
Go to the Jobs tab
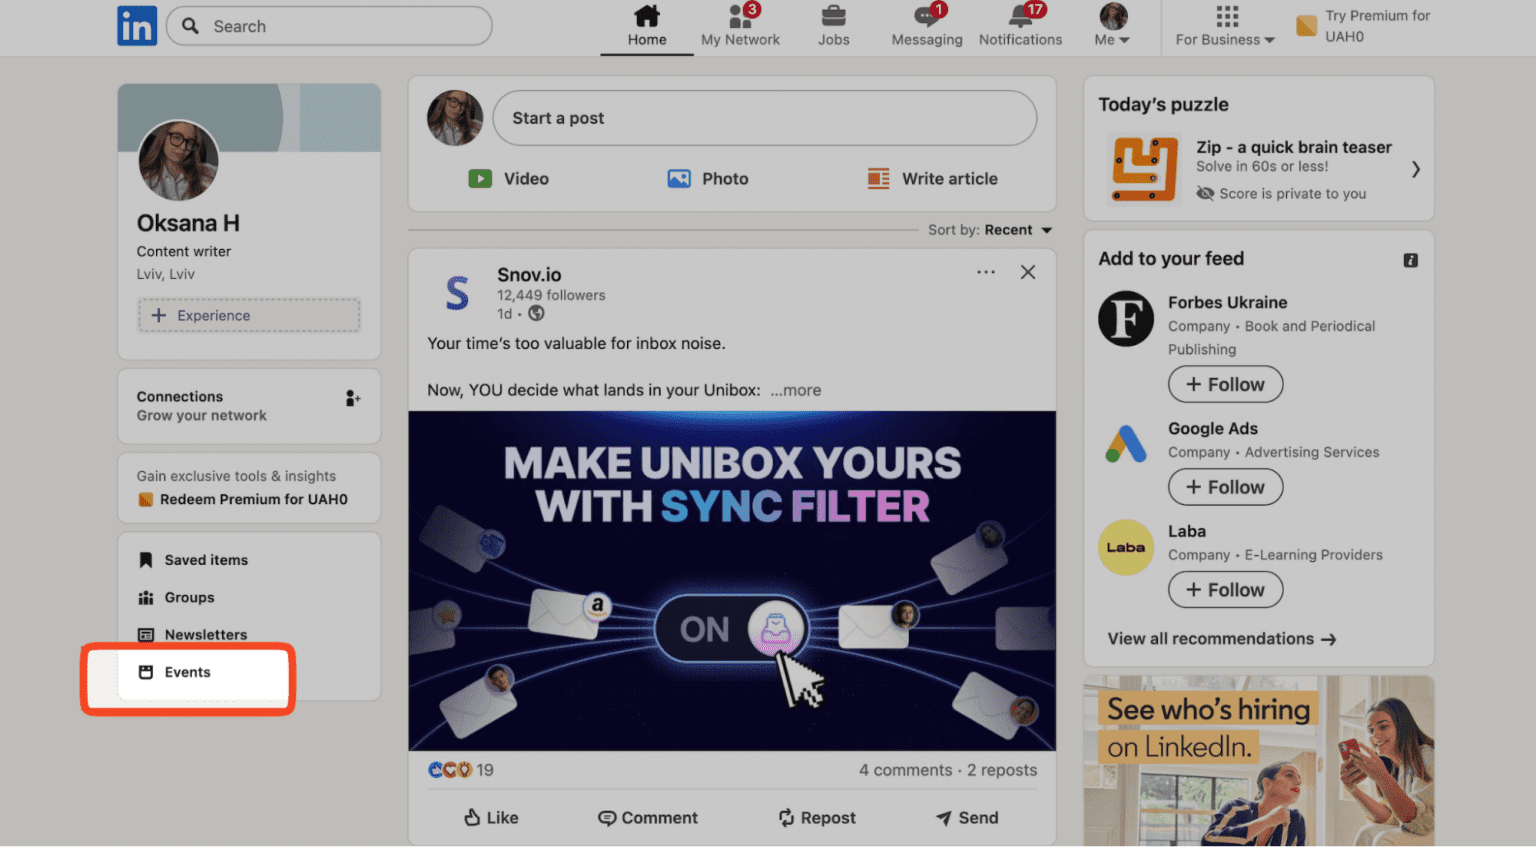tap(833, 27)
